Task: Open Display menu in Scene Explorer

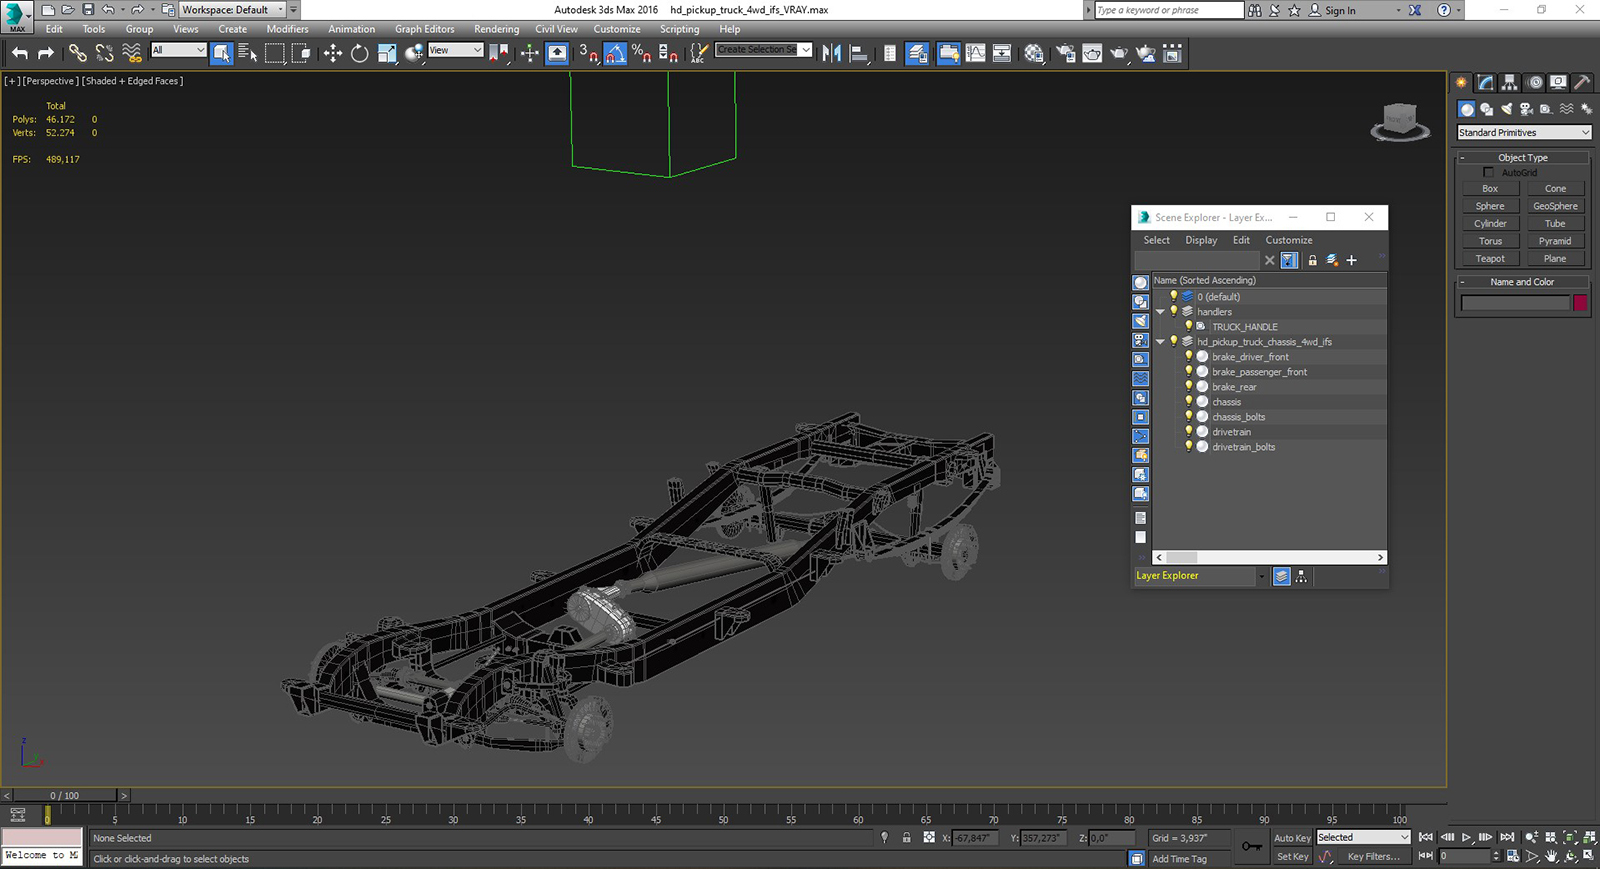Action: point(1201,240)
